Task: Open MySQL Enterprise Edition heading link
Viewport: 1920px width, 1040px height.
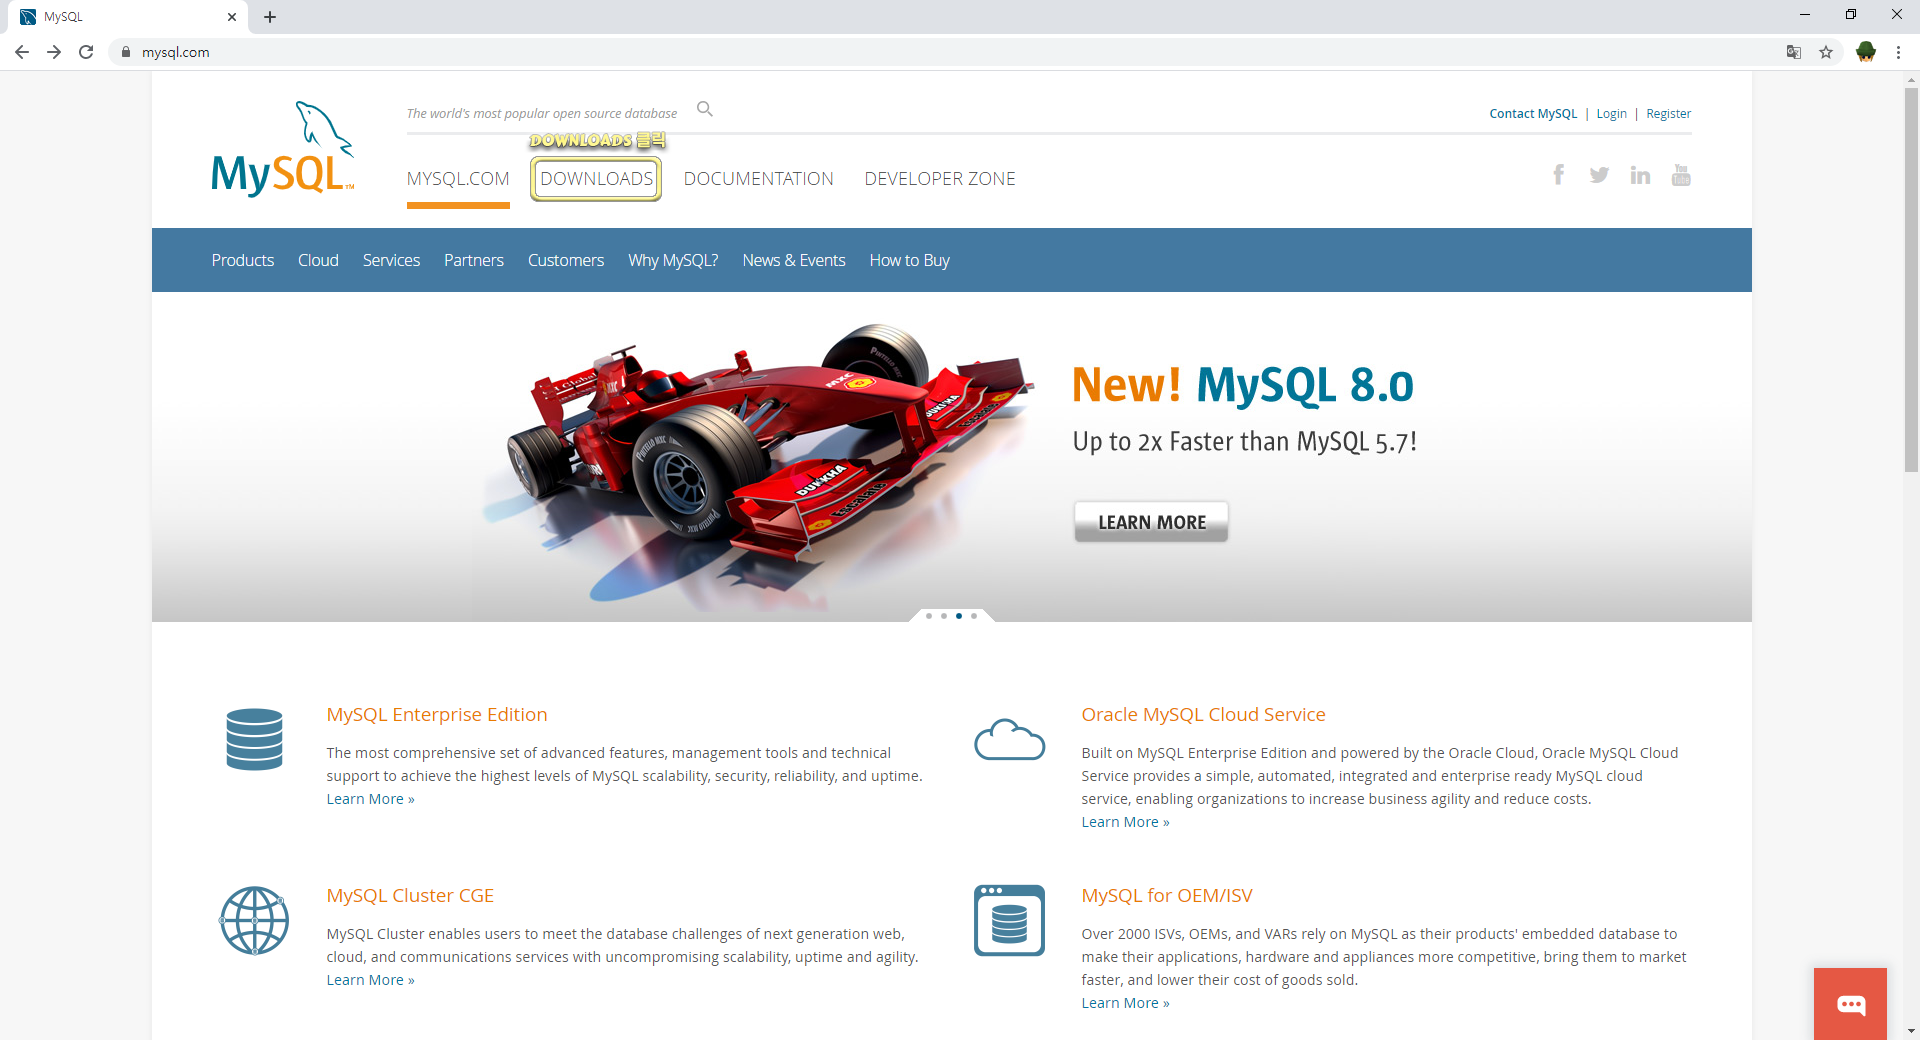Action: (437, 715)
